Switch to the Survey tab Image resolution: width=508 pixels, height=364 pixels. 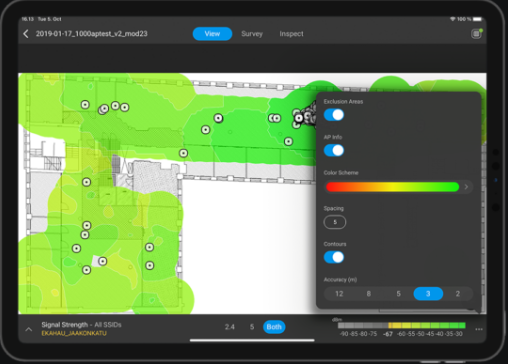click(x=252, y=34)
